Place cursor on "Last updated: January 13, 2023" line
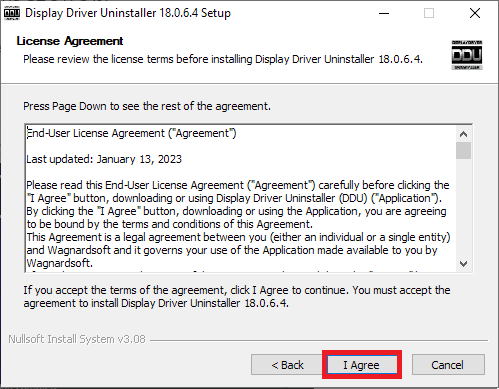Image resolution: width=499 pixels, height=389 pixels. 104,159
